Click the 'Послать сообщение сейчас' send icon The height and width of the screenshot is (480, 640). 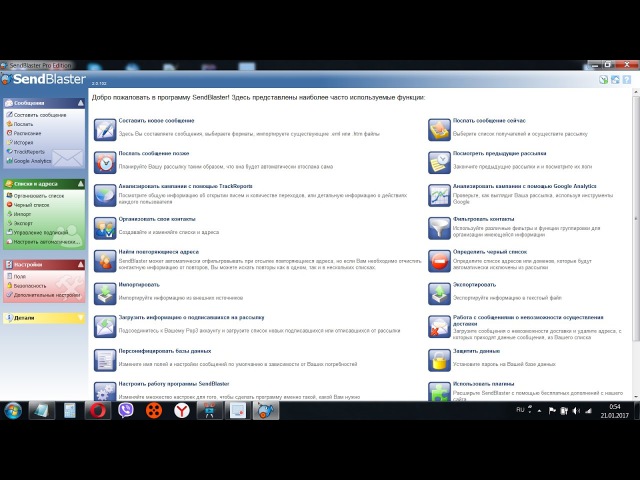439,129
